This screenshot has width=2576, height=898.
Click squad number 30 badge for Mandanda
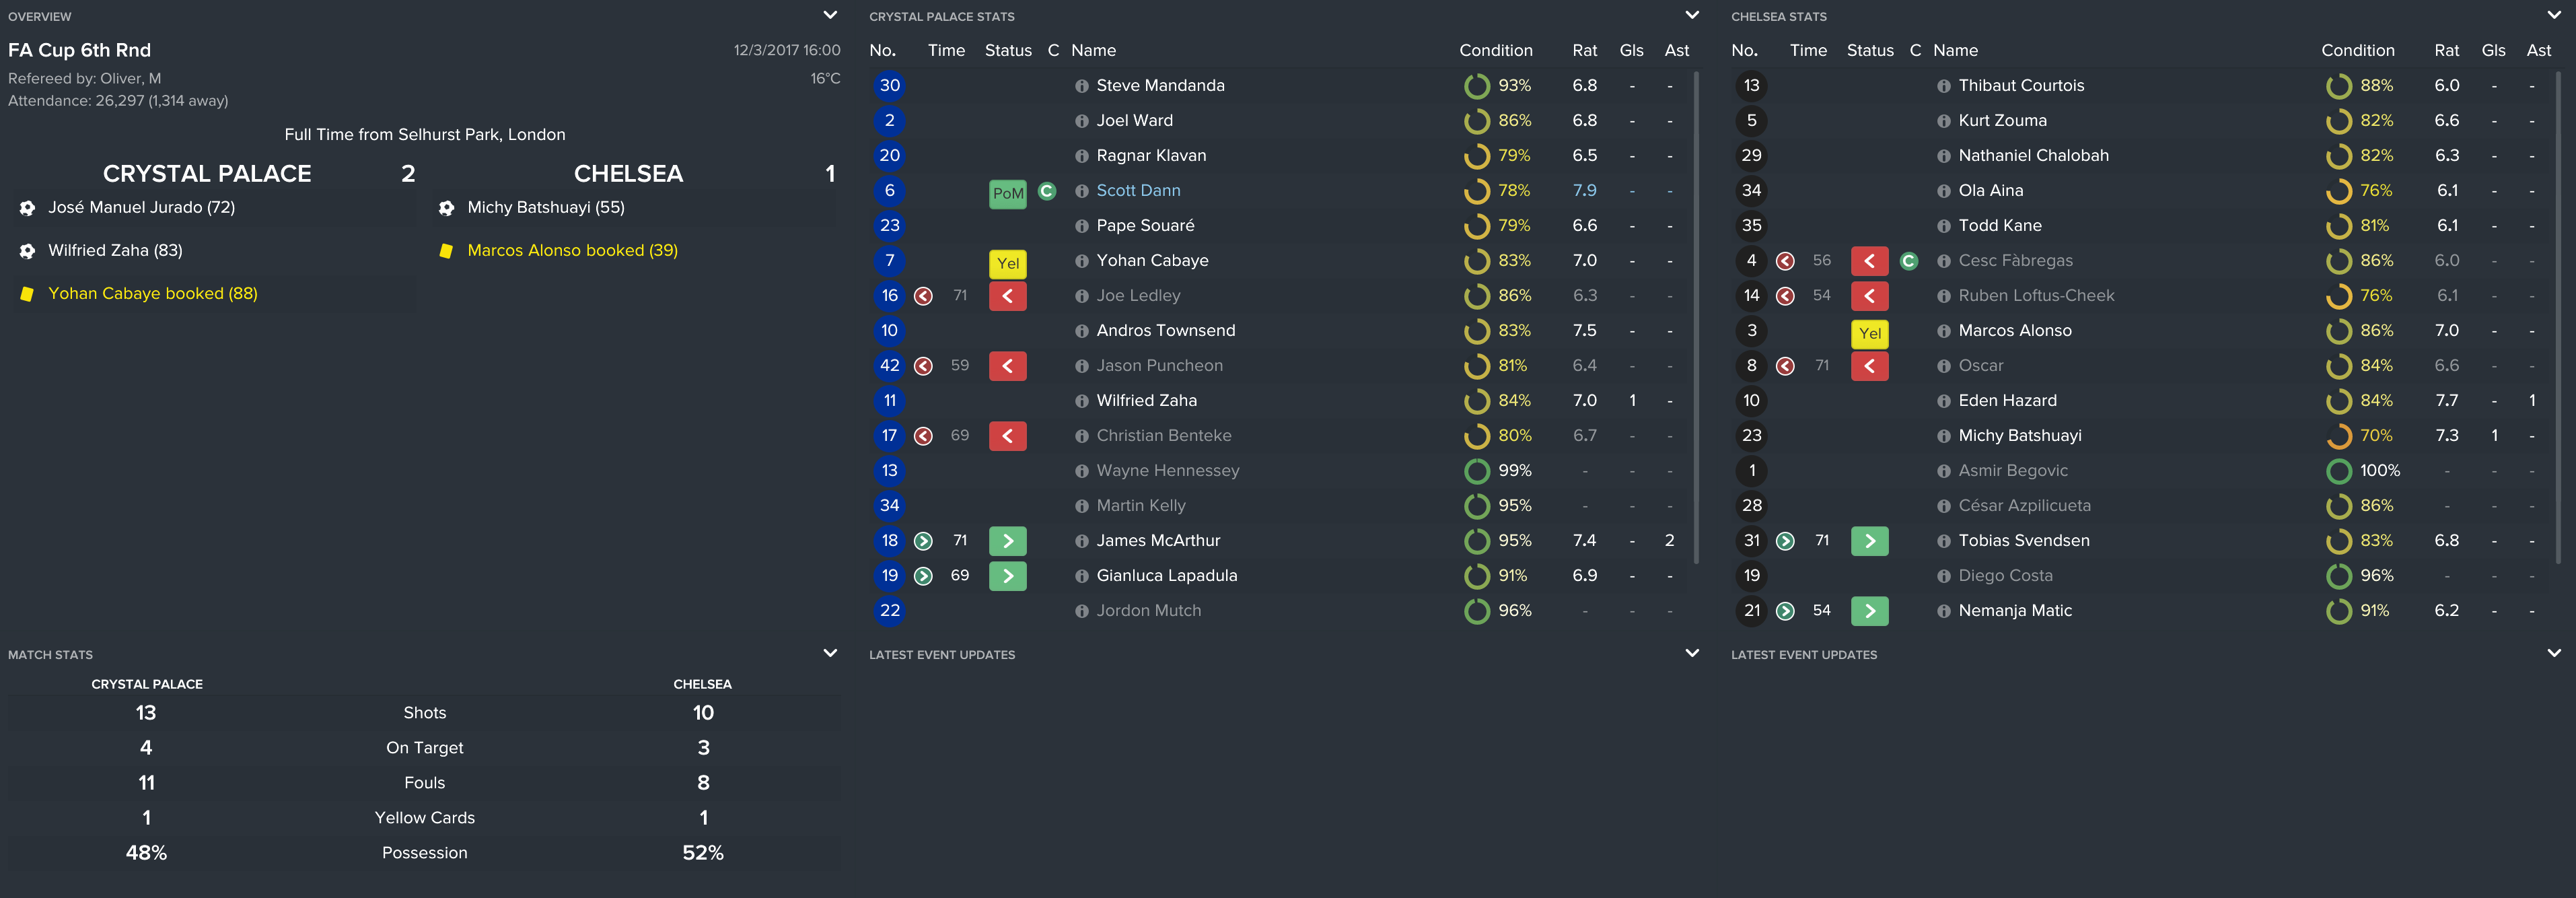tap(889, 86)
